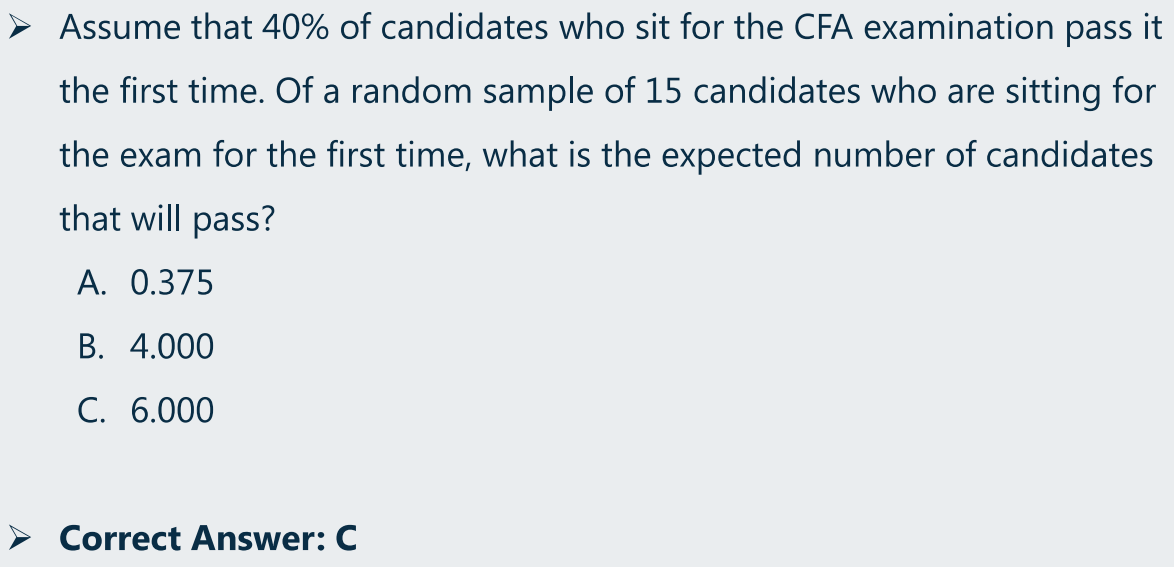Click the bold 'Correct Answer: C' text

coord(208,538)
